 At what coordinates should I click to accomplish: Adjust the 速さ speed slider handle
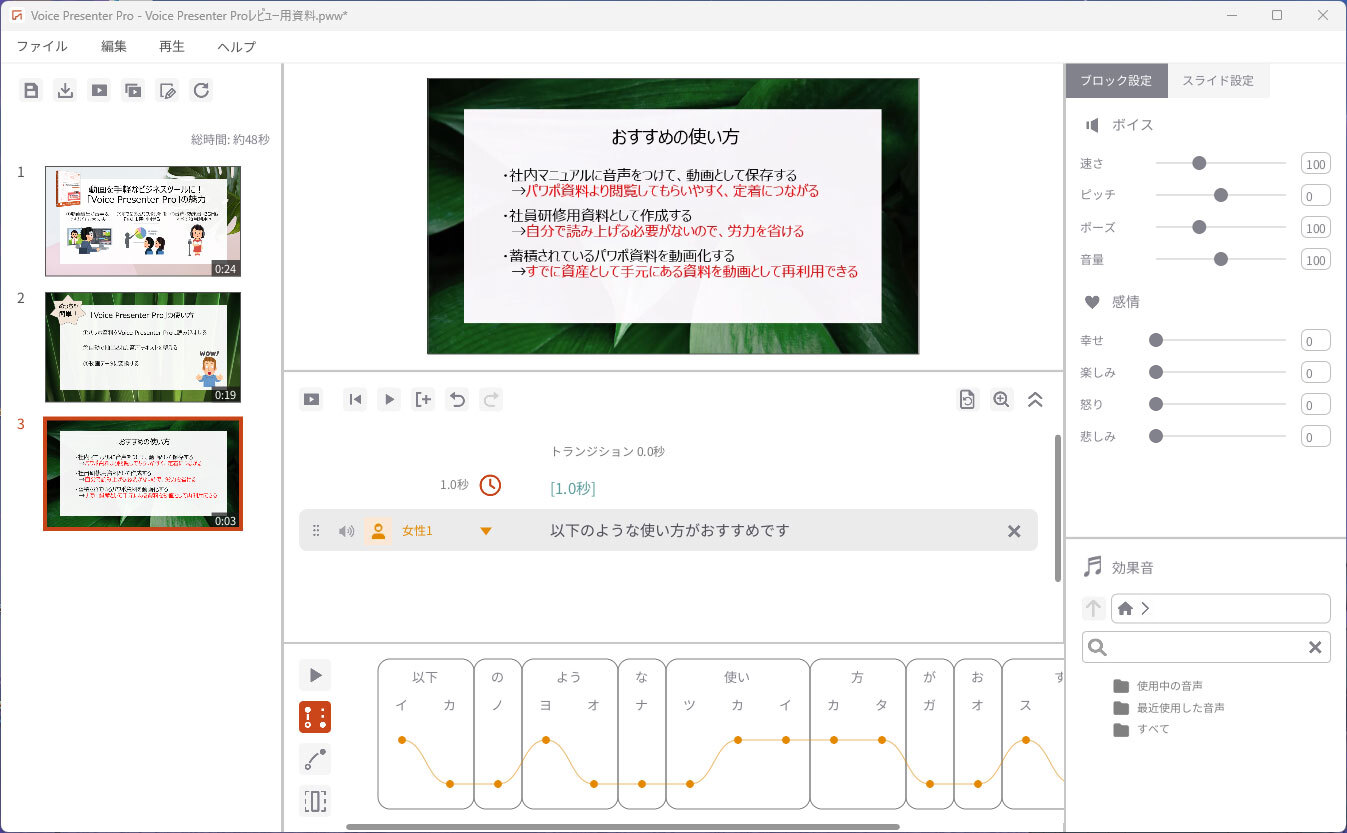pos(1199,163)
